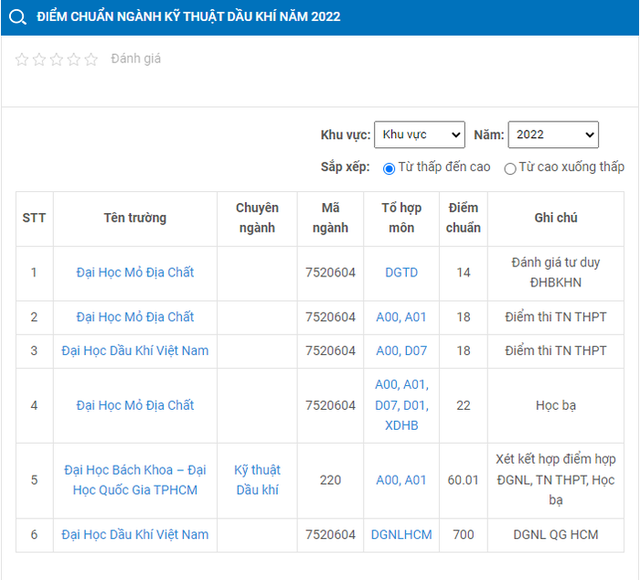Click the Điểm chuẩn column header

463,218
